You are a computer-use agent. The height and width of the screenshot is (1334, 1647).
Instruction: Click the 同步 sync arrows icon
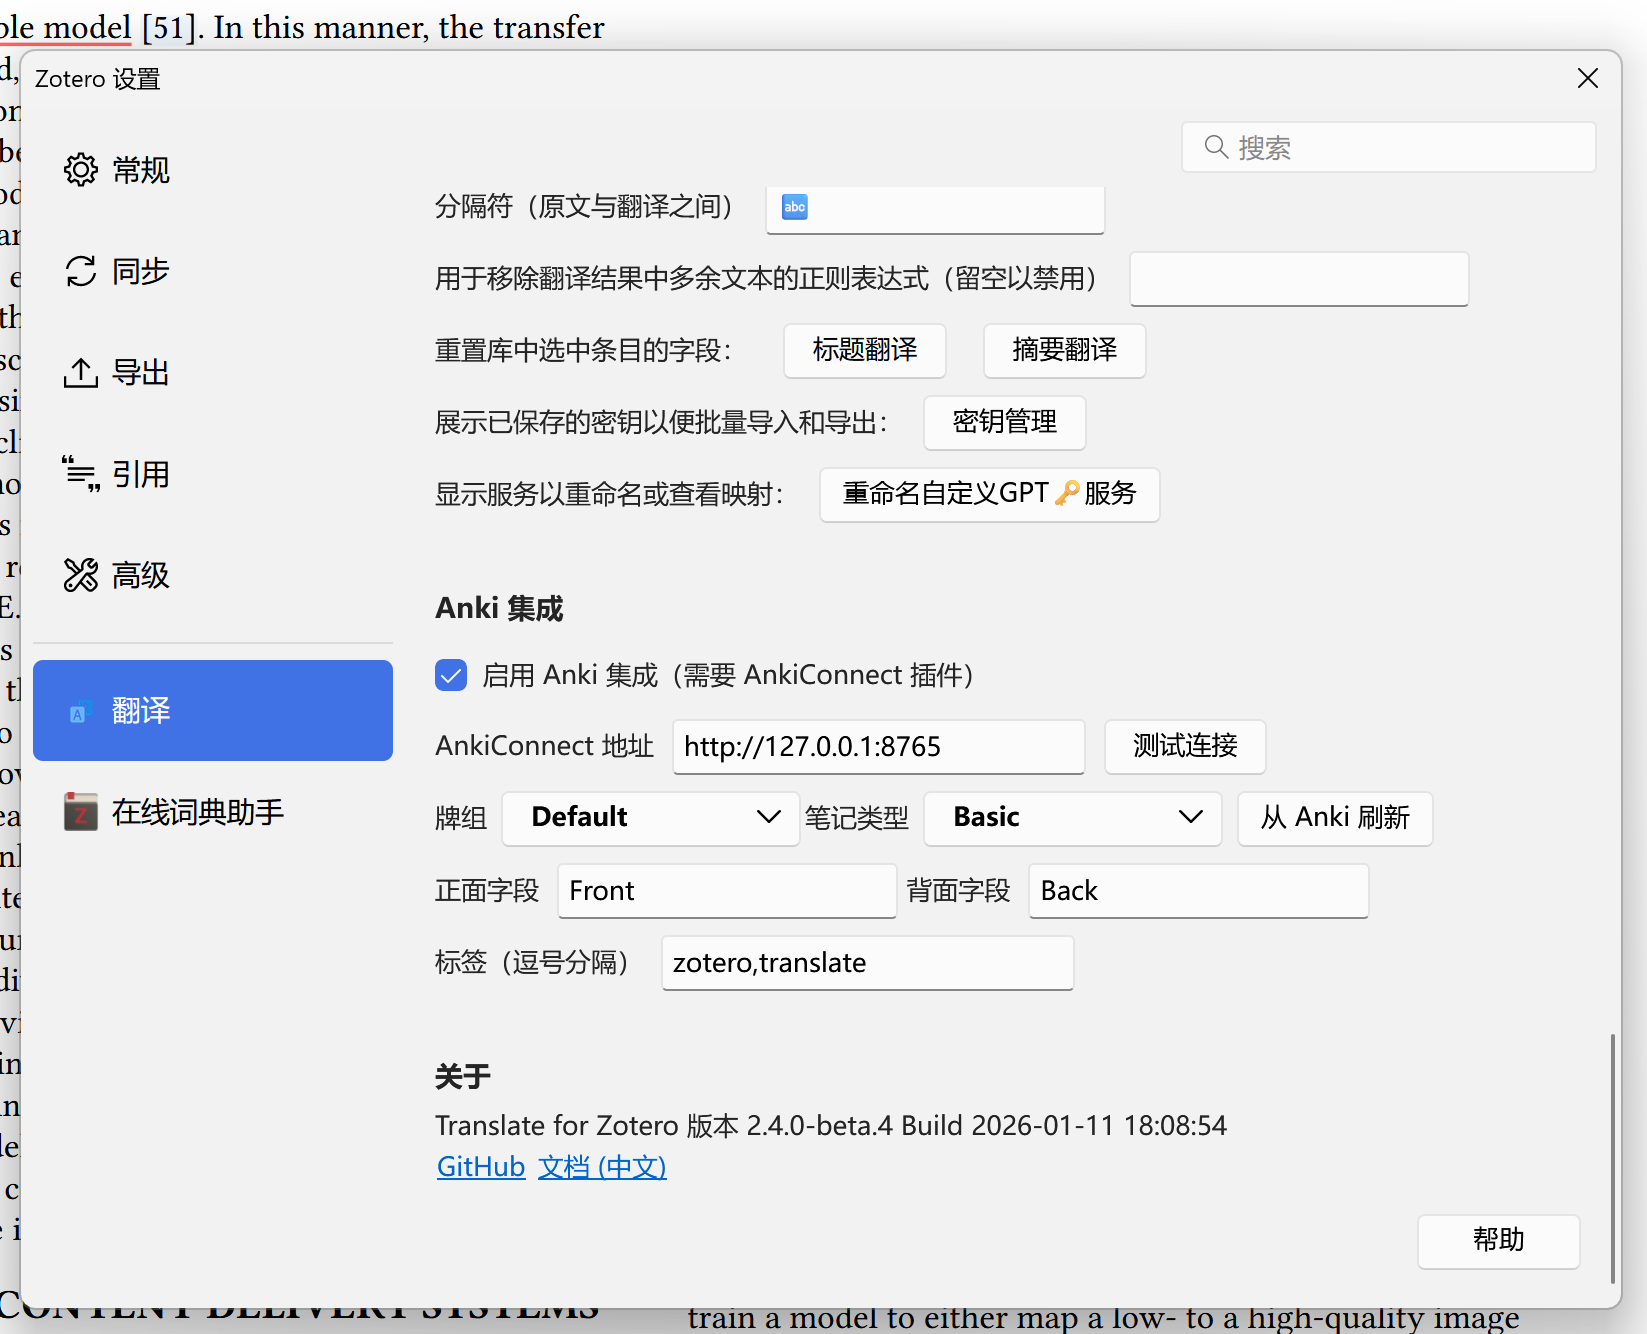[81, 271]
